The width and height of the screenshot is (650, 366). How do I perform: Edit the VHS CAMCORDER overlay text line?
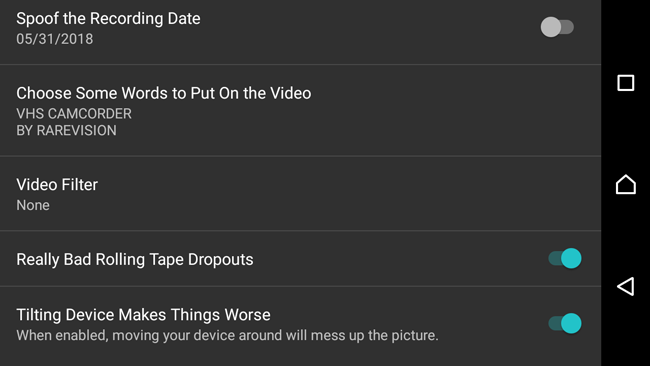[x=74, y=114]
